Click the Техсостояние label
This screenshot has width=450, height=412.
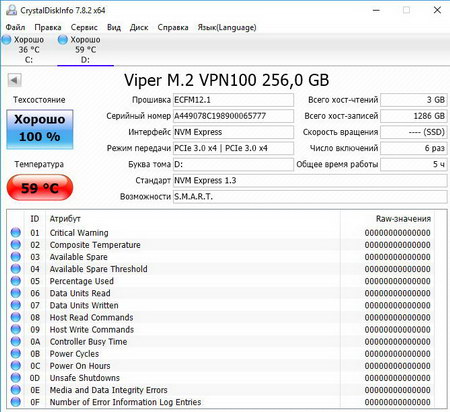tap(39, 100)
